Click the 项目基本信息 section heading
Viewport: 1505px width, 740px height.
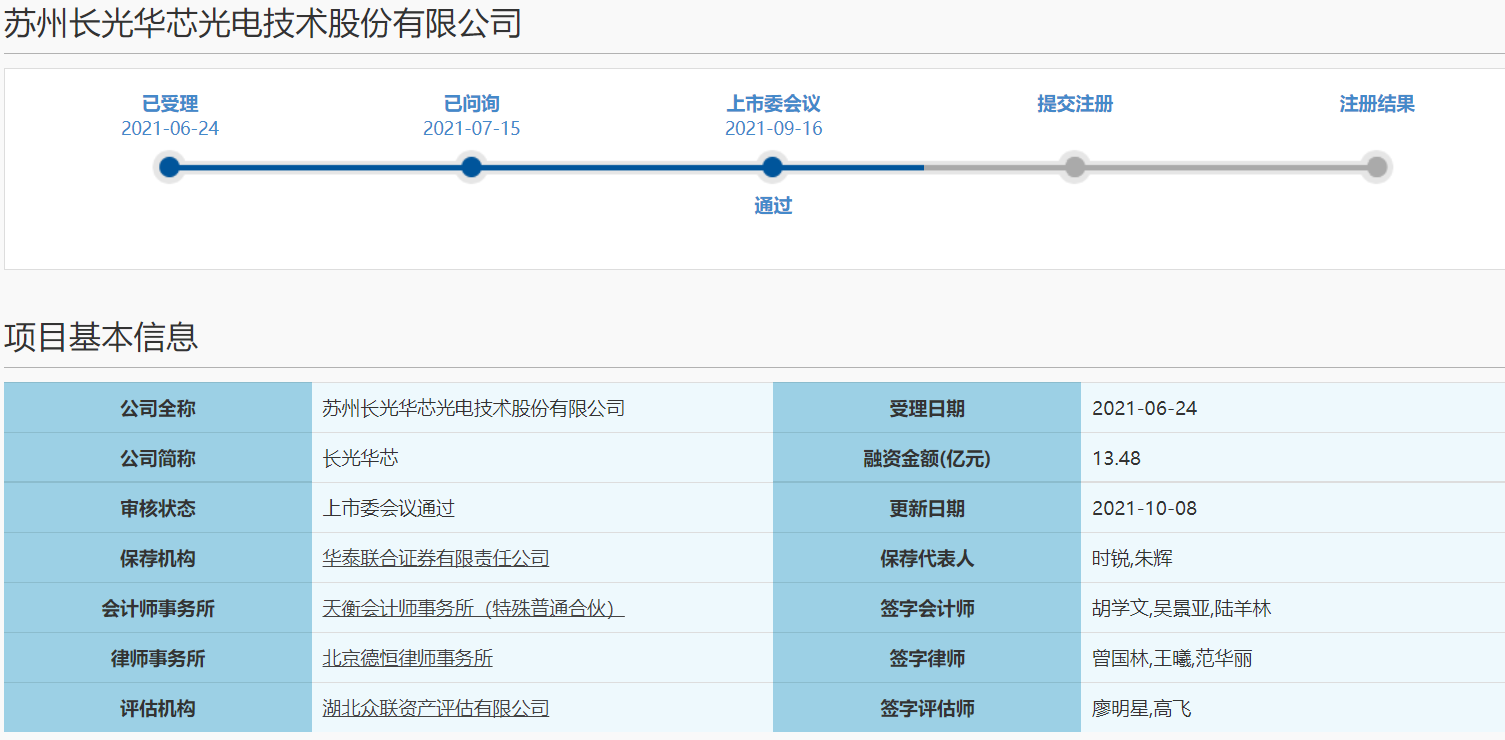pyautogui.click(x=101, y=337)
